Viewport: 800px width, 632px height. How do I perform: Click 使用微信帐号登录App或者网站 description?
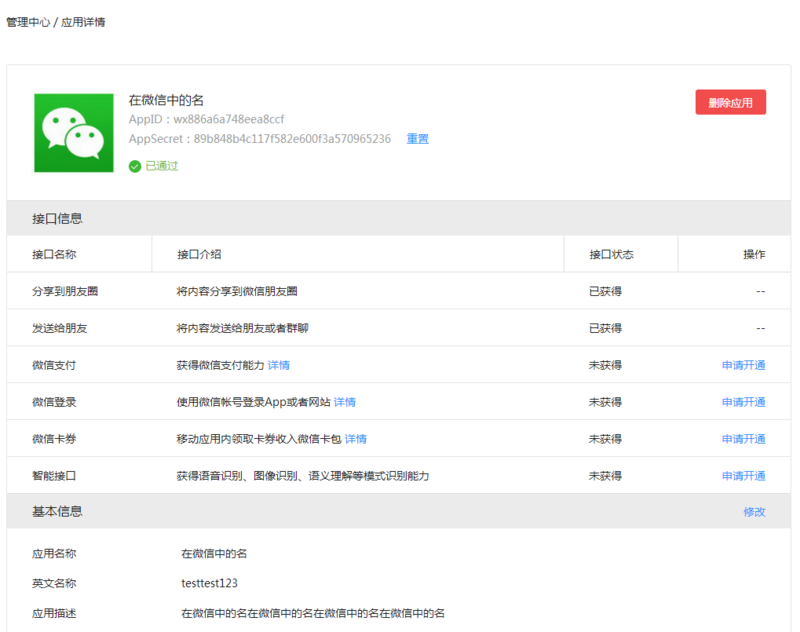point(254,402)
